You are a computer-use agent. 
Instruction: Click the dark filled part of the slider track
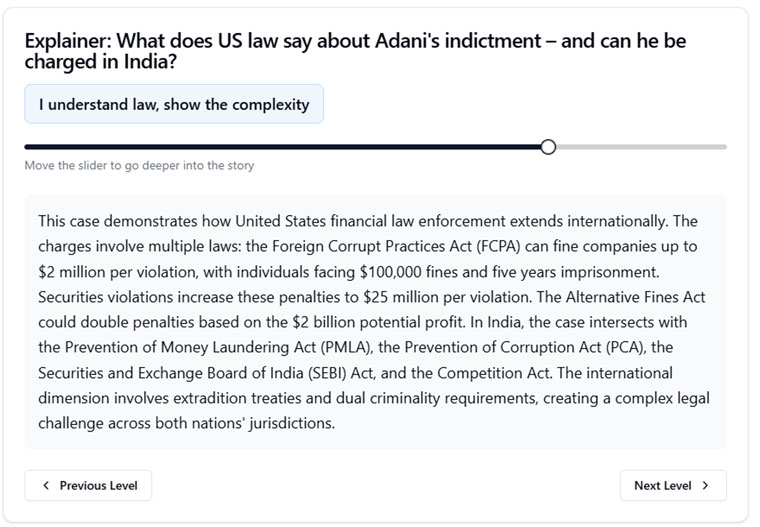click(x=280, y=147)
